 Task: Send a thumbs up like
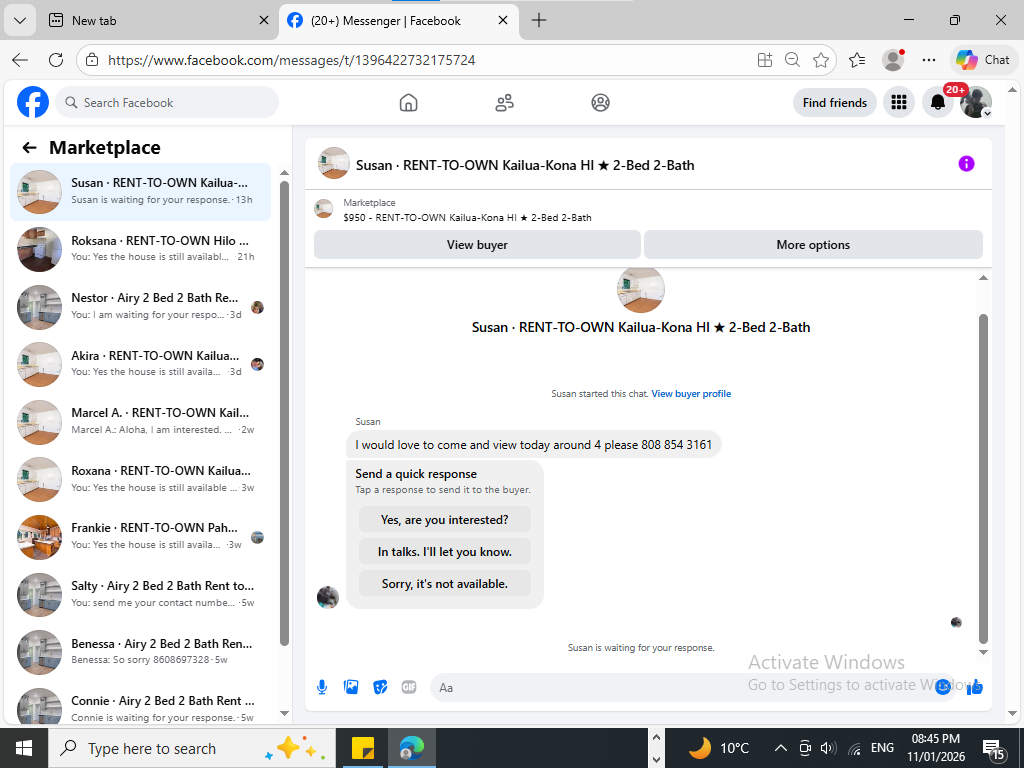(975, 687)
